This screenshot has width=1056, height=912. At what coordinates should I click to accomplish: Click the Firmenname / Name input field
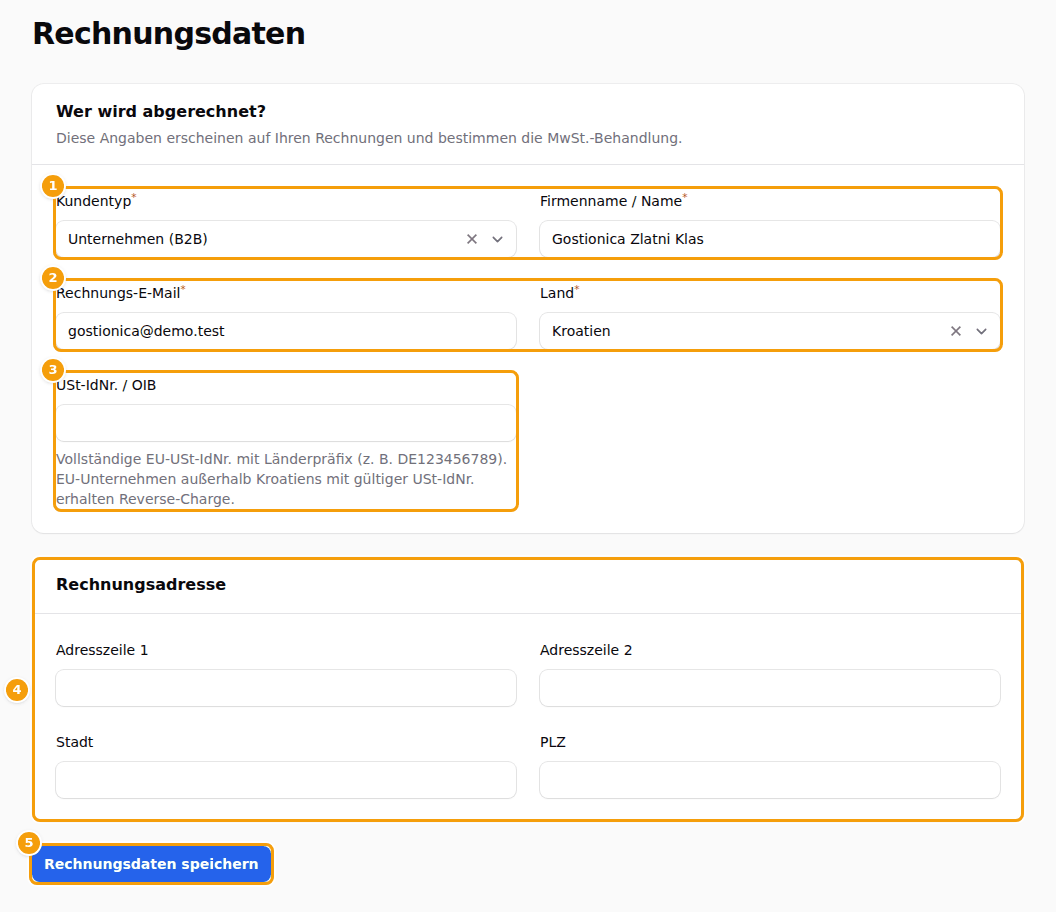tap(770, 239)
